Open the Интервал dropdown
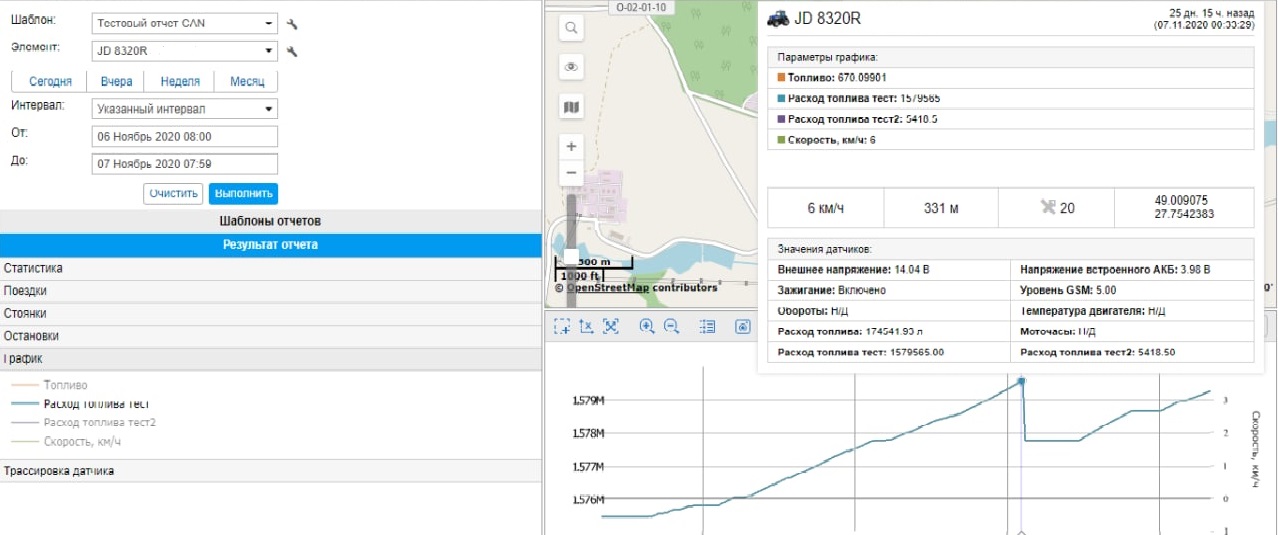 point(184,109)
